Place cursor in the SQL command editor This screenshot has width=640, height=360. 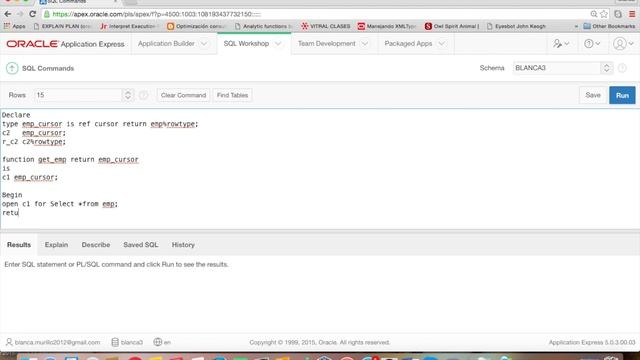coord(320,169)
